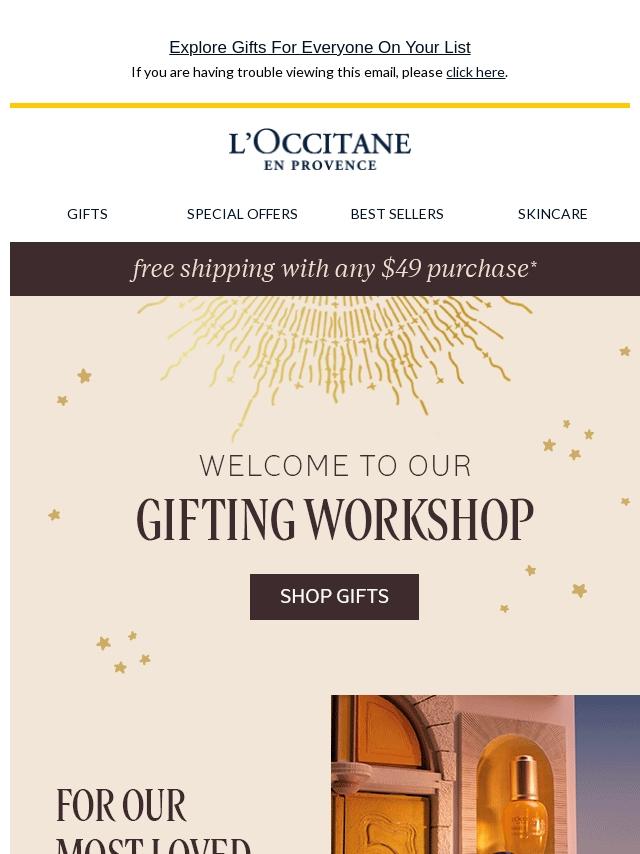Open Explore Gifts For Everyone link

coord(320,48)
